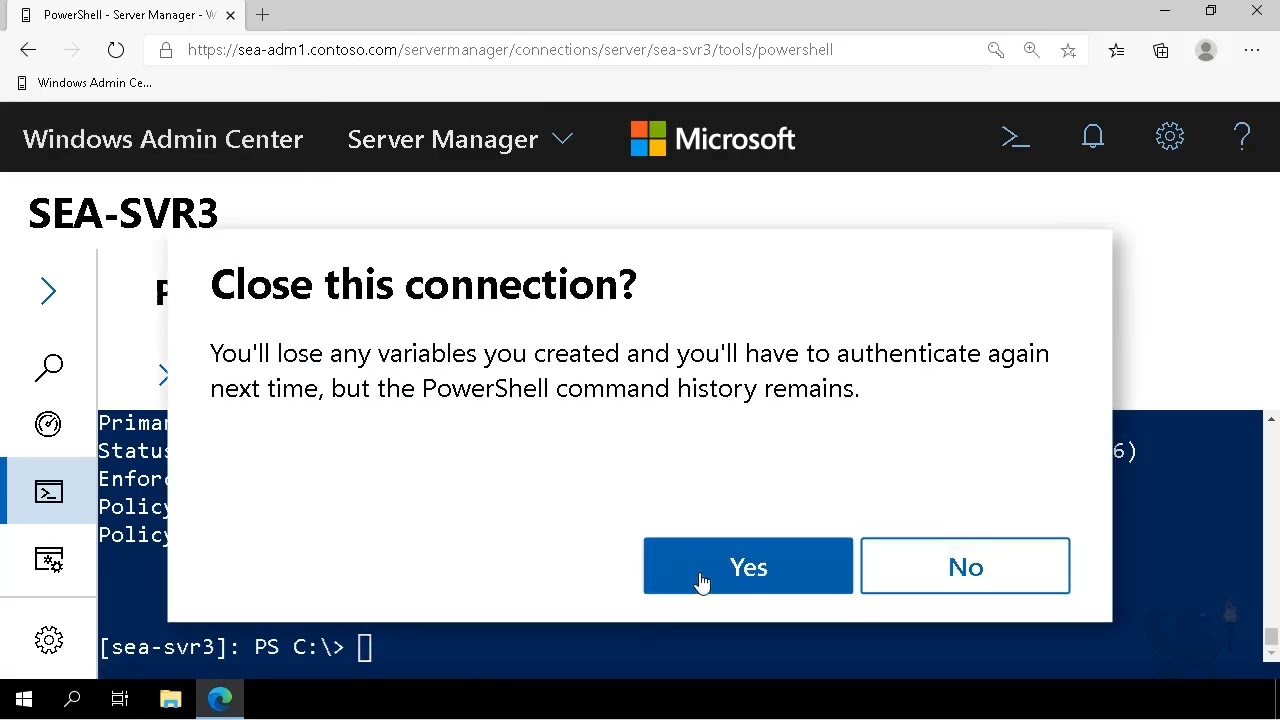Open browser settings and more menu

point(1252,50)
